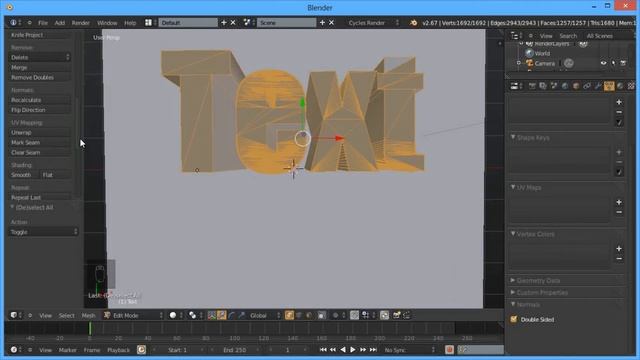Click the Recalculate normals button
This screenshot has height=360, width=640.
pos(40,100)
